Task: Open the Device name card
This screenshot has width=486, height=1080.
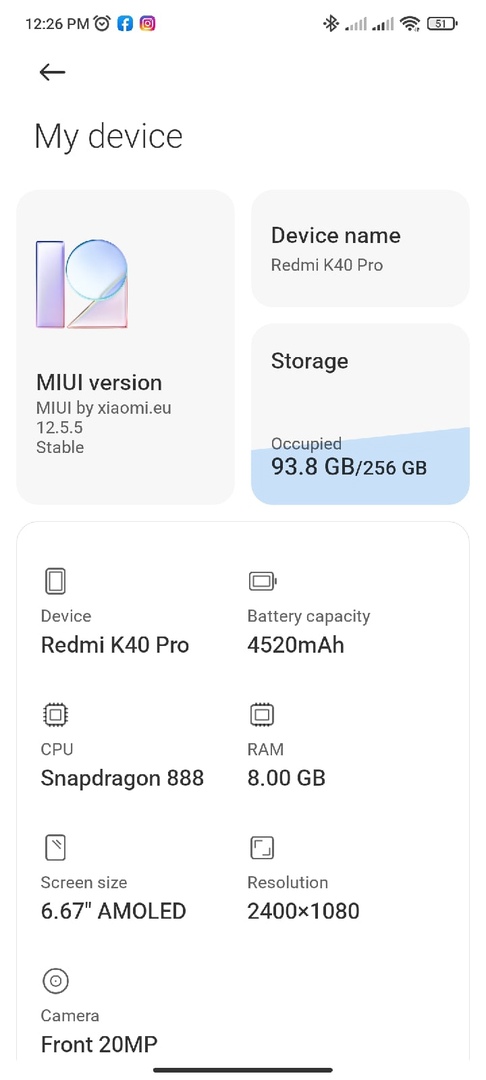Action: point(360,249)
